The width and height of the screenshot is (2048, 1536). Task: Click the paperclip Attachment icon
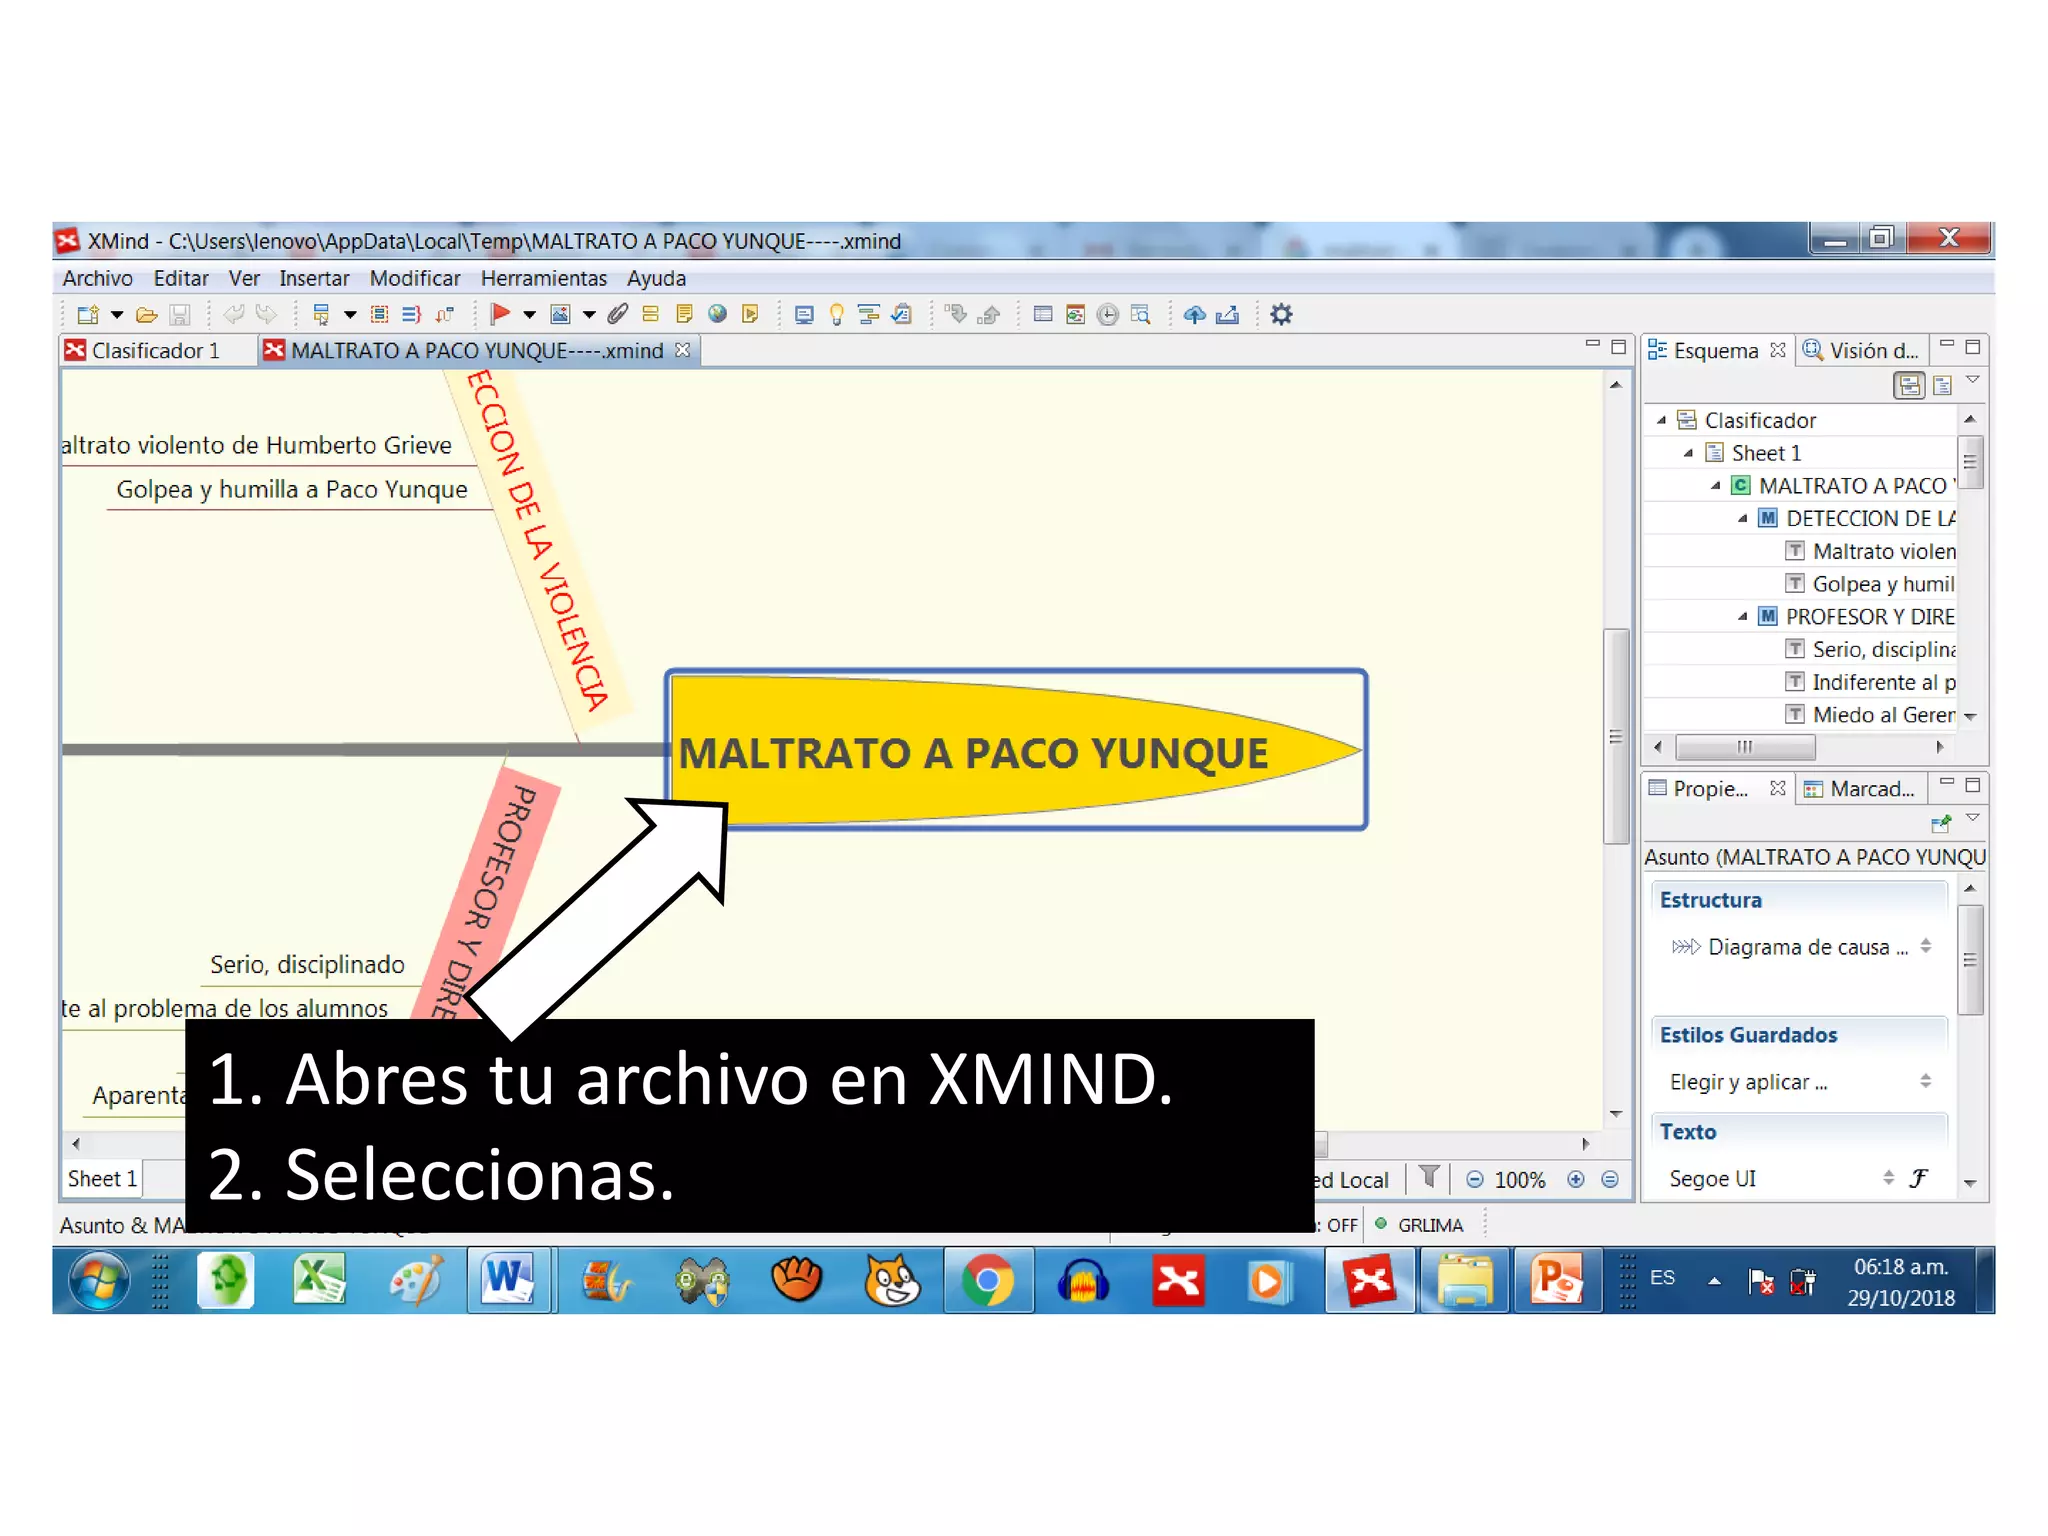[x=618, y=315]
